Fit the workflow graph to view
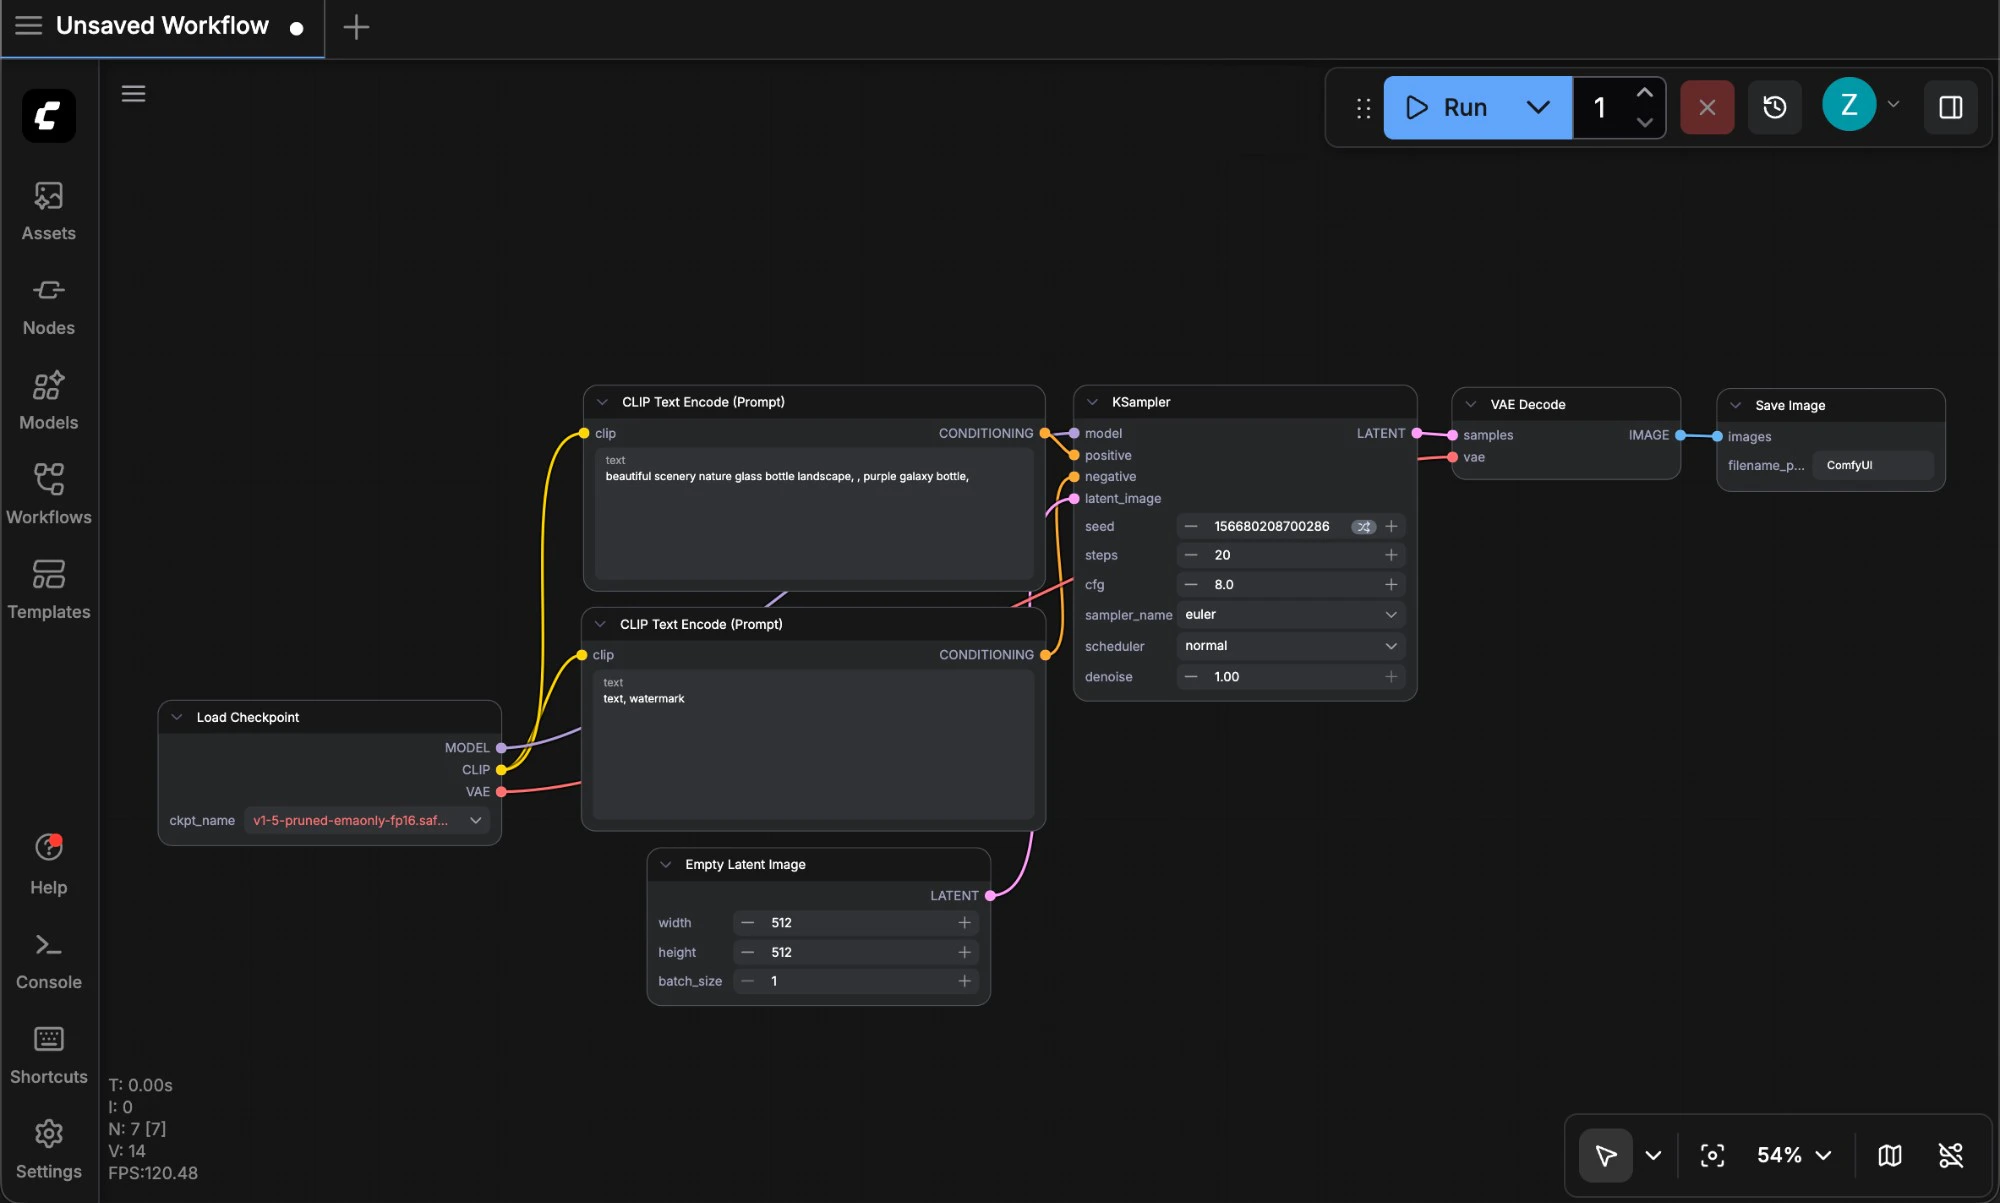The image size is (2000, 1203). (x=1712, y=1155)
